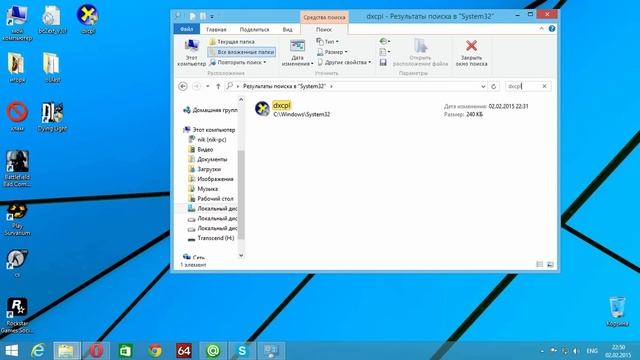The width and height of the screenshot is (640, 360).
Task: Open the recent searches dropdown in ribbon
Action: point(384,41)
